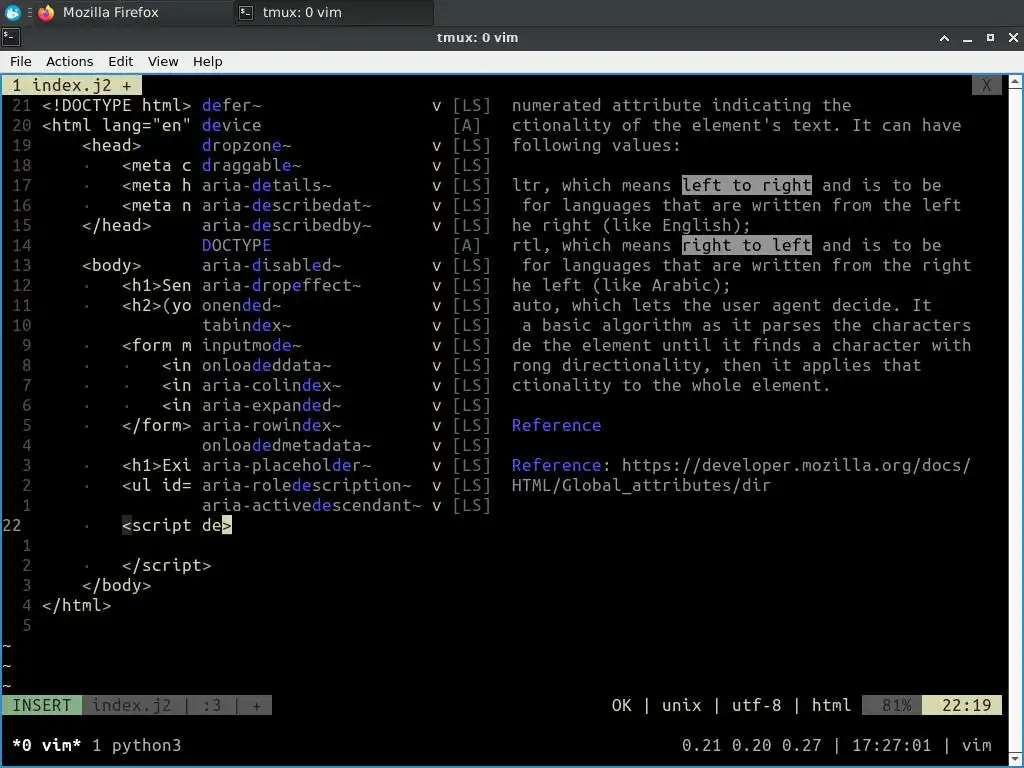Click the '</head>' tag line

point(116,225)
